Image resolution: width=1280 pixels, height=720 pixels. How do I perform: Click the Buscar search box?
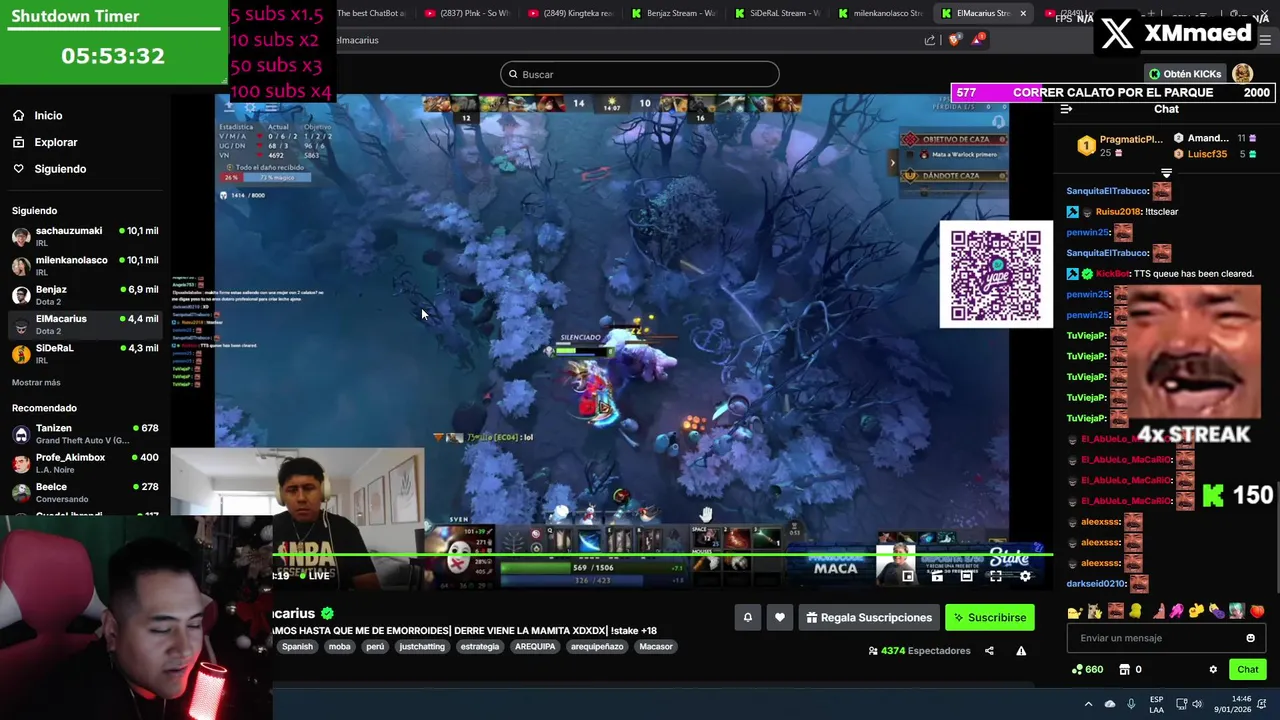[x=640, y=74]
